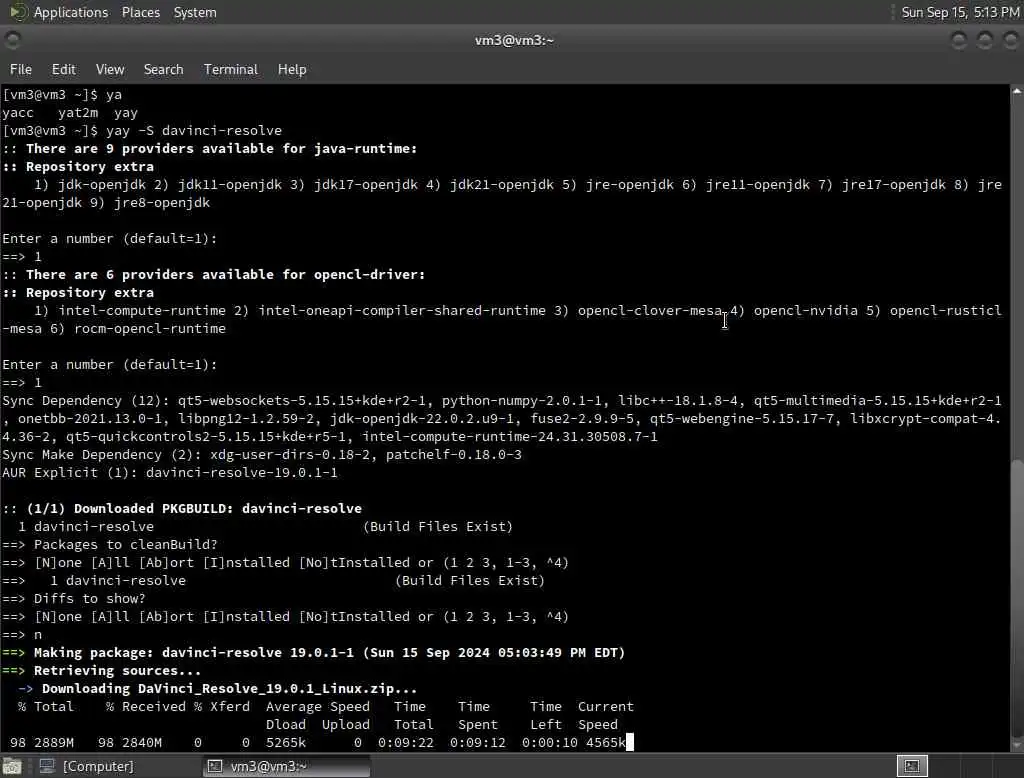Click the total size '2889M'
This screenshot has width=1024, height=778.
pyautogui.click(x=54, y=743)
